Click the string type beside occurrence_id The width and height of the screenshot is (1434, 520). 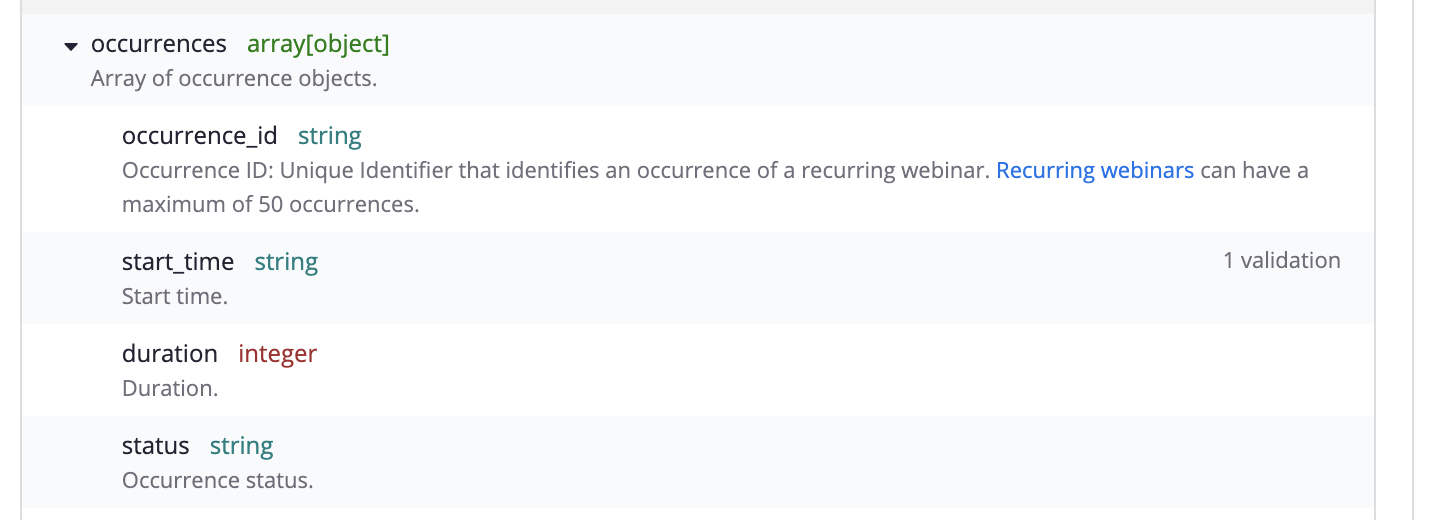click(330, 136)
